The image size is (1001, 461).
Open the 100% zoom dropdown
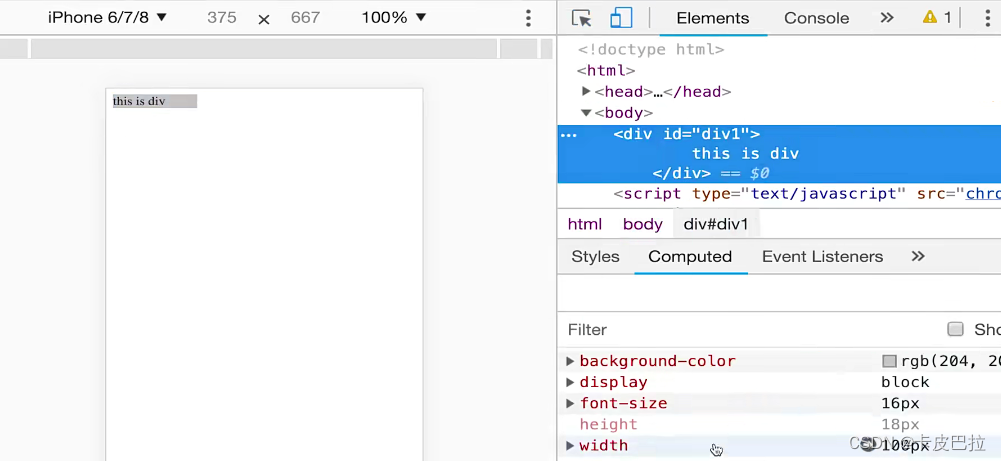(x=393, y=18)
